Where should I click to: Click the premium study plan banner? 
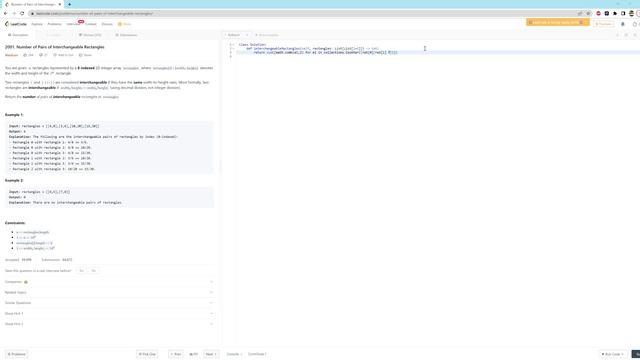coord(557,22)
